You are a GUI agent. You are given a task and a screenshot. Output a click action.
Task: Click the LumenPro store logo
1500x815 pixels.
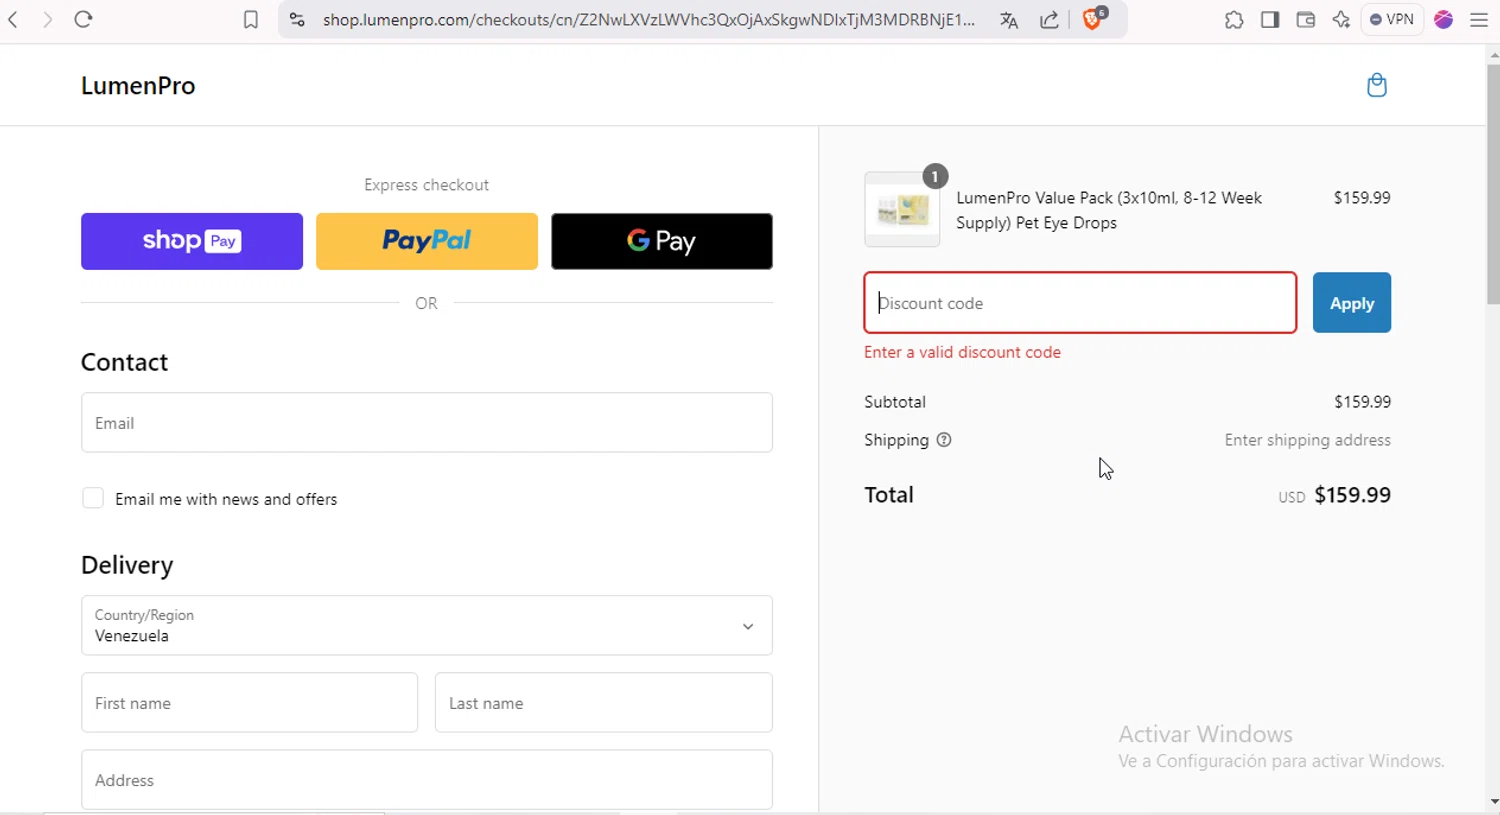(138, 86)
